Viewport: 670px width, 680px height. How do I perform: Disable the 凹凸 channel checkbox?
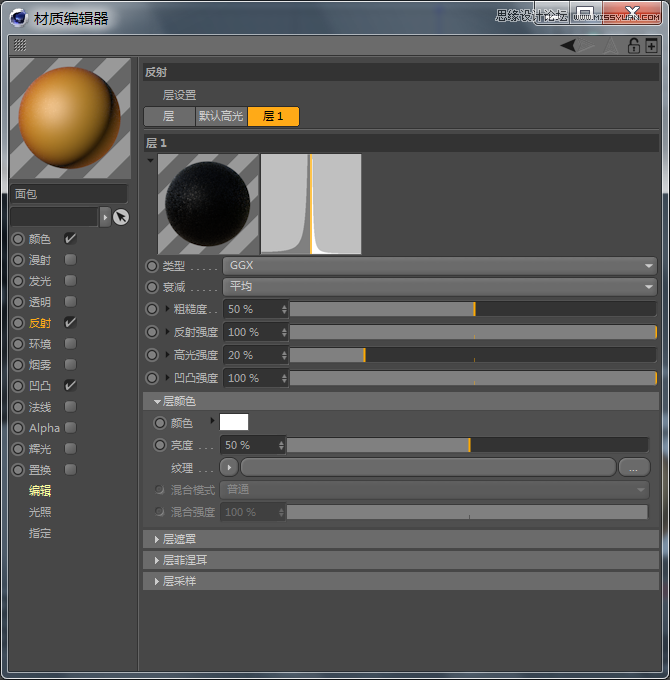click(x=70, y=385)
